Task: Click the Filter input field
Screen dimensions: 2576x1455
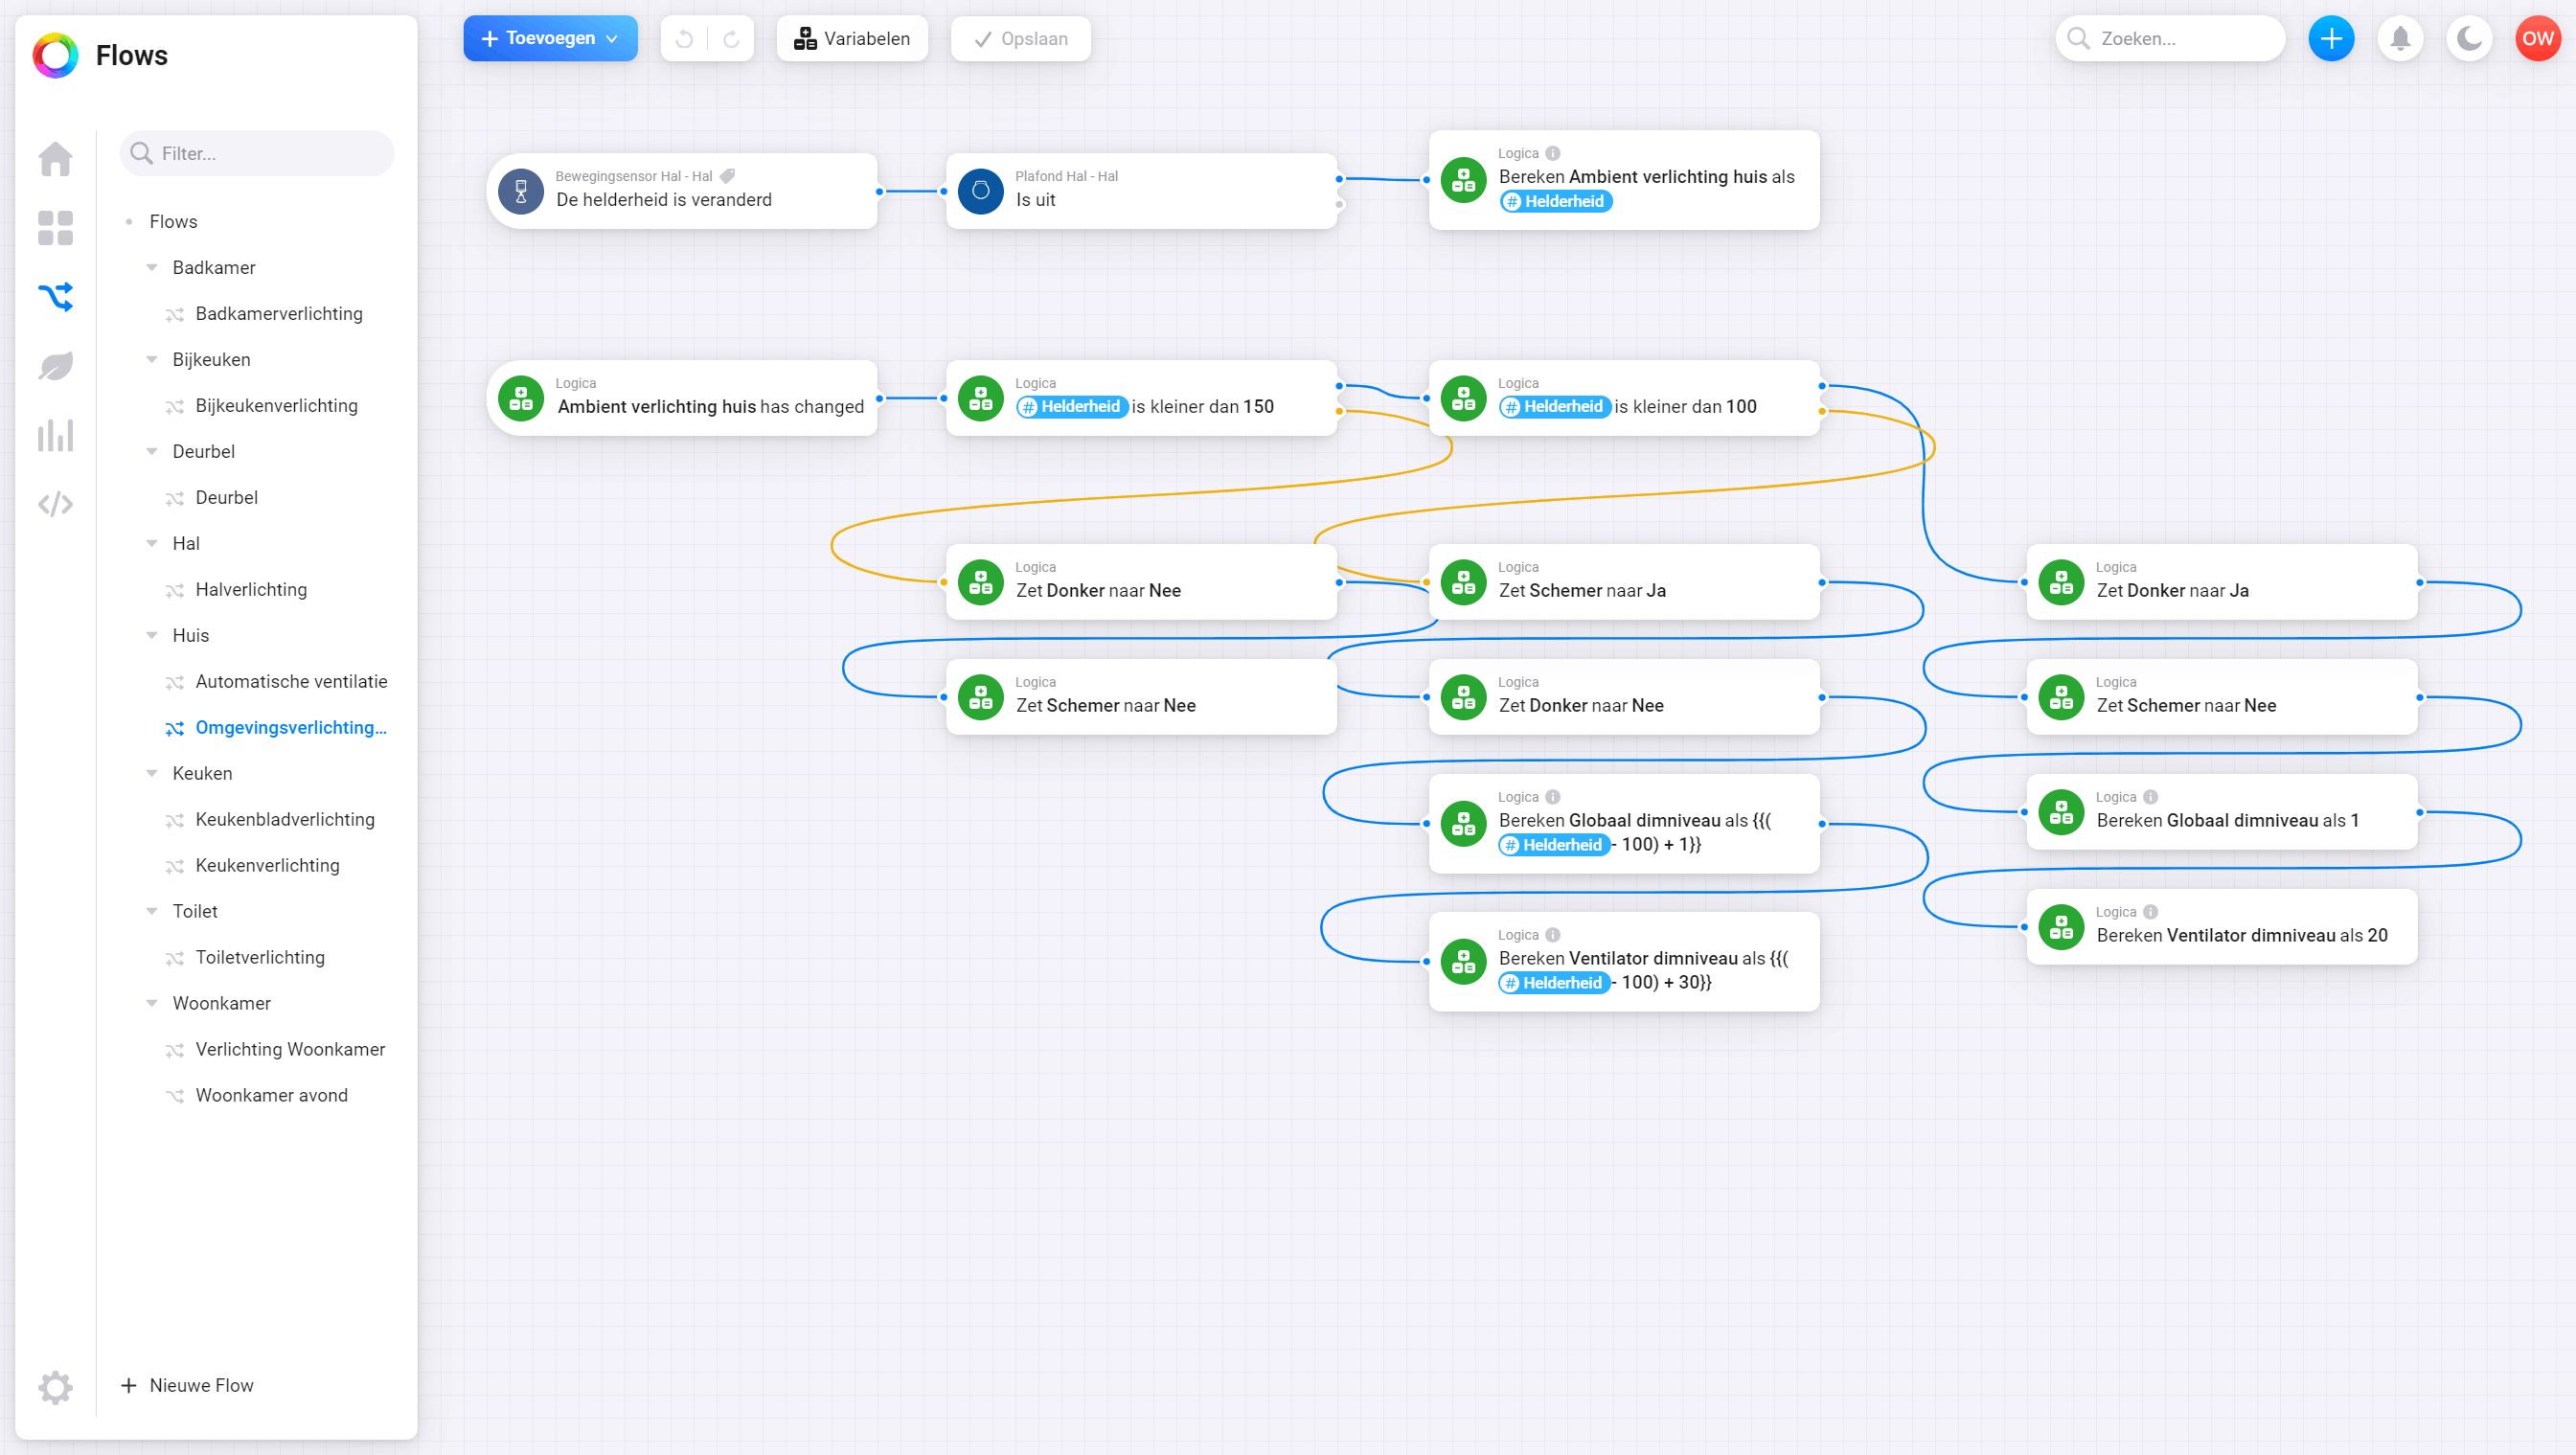Action: 258,154
